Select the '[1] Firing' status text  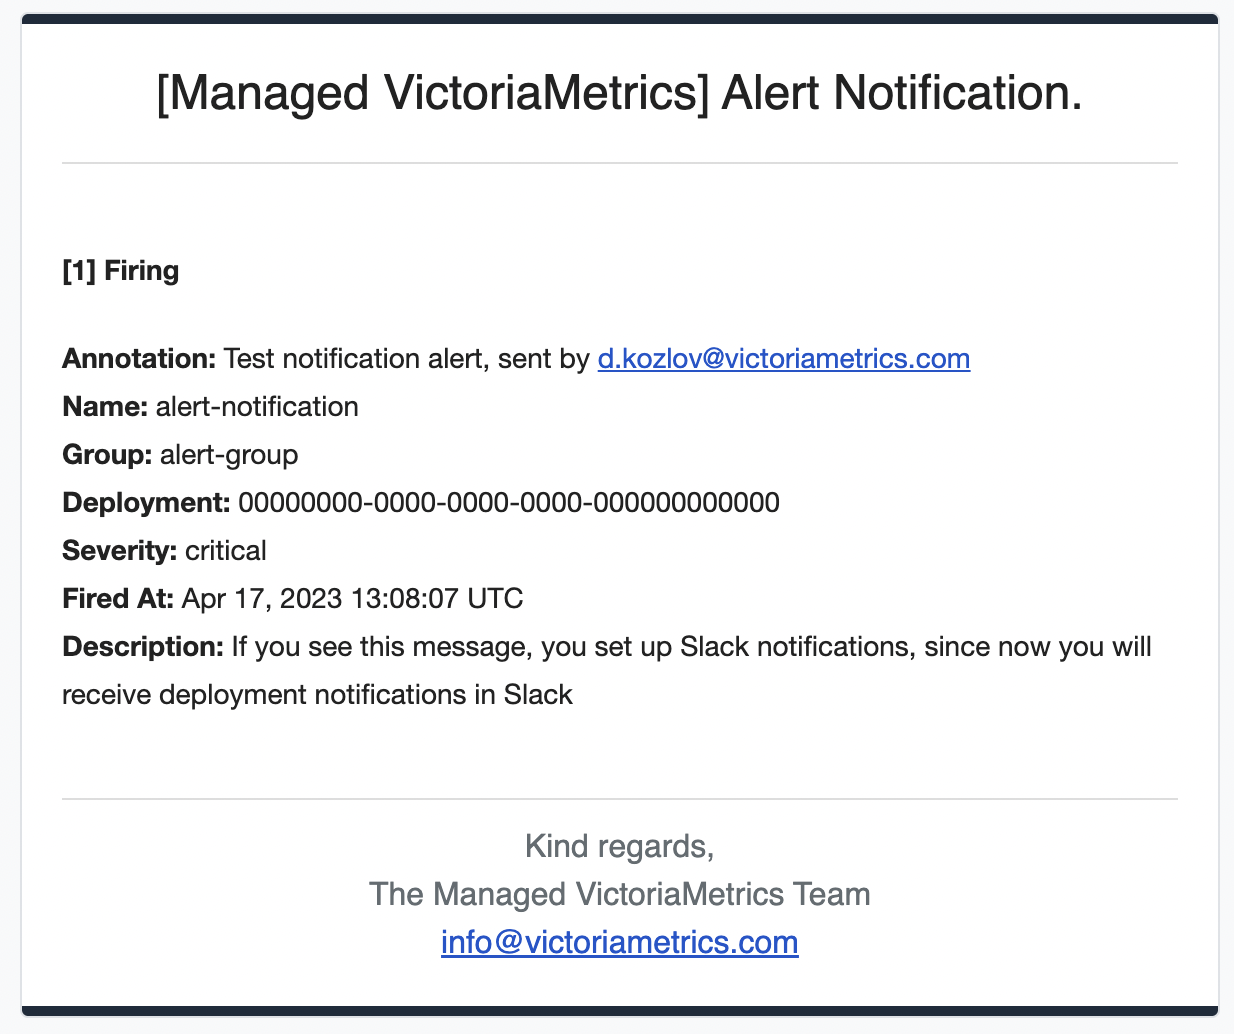tap(120, 270)
